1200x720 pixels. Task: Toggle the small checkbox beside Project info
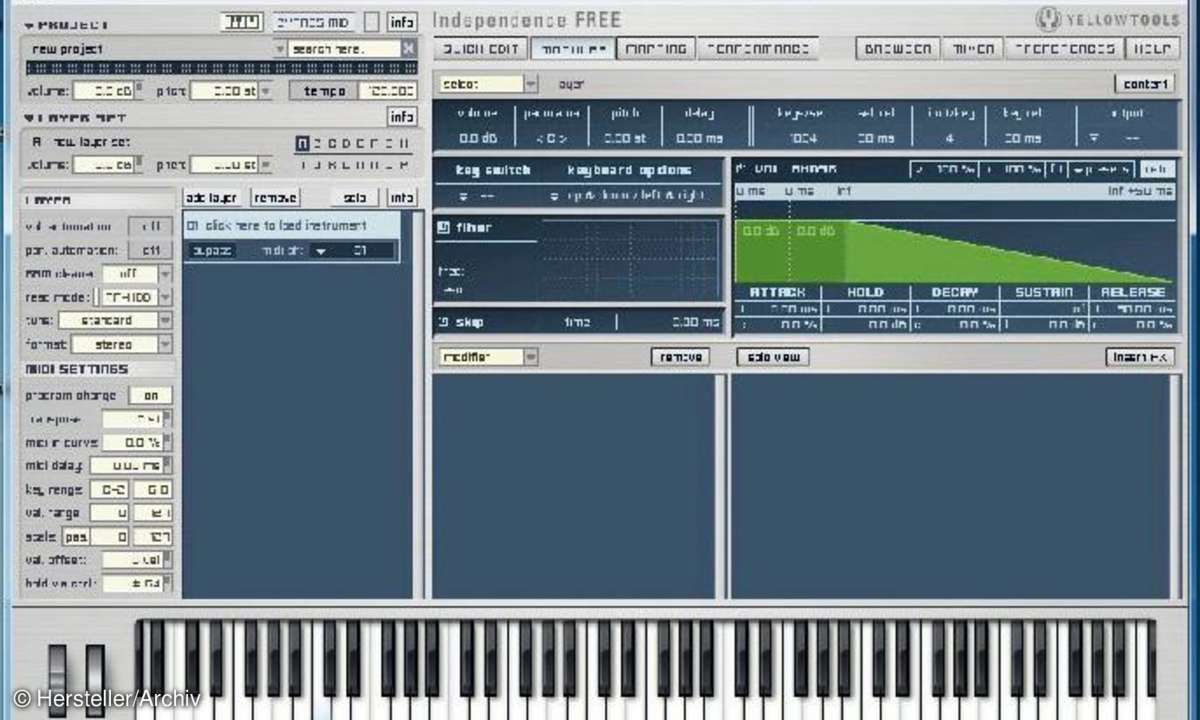pyautogui.click(x=372, y=22)
